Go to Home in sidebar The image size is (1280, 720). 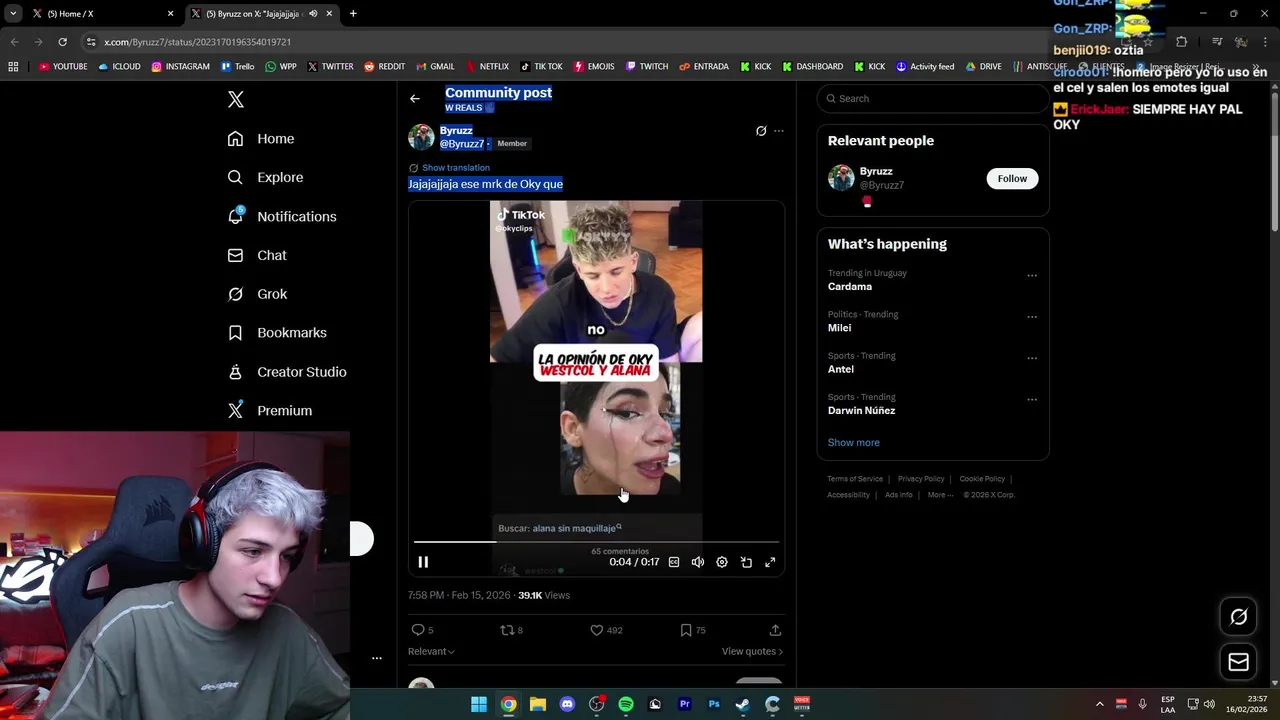(x=261, y=139)
